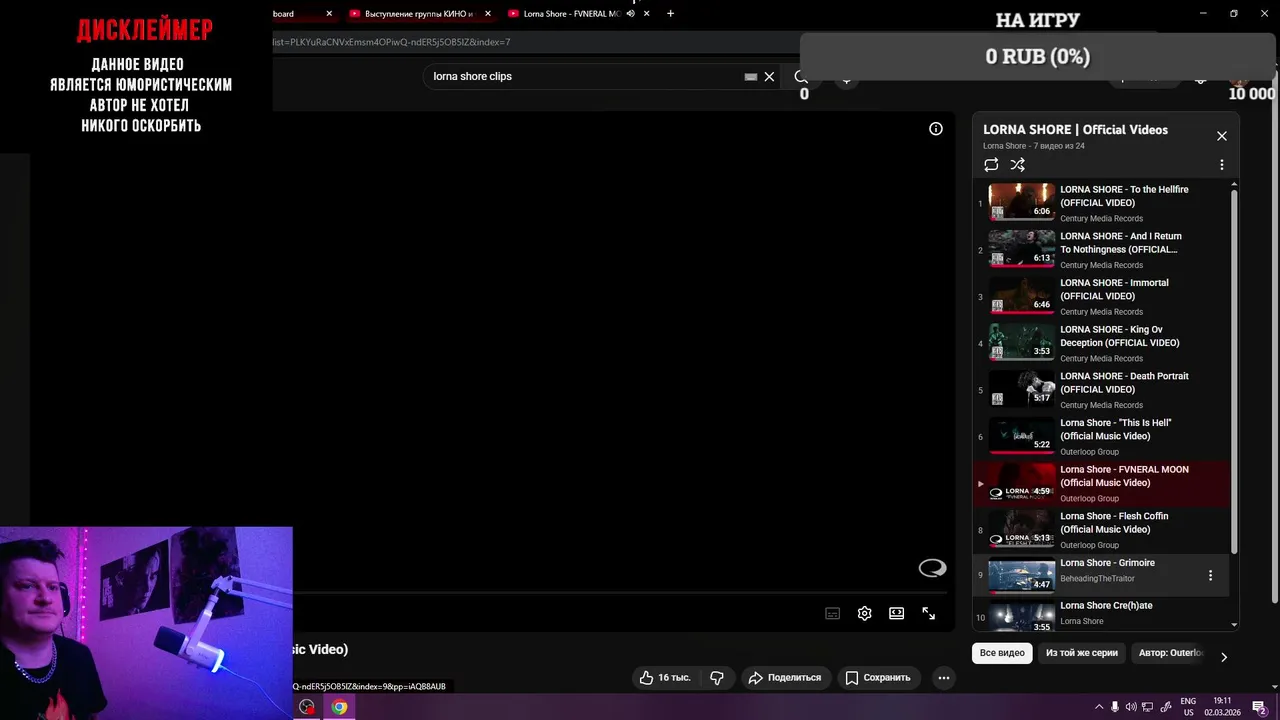Select Lorna Shore Grimoire playlist item

[1102, 576]
